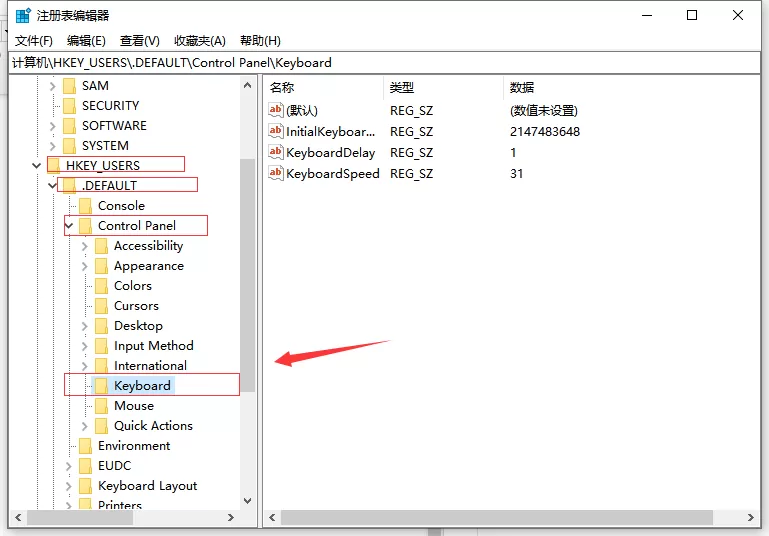Screen dimensions: 769x536
Task: Click the Registry Editor app icon in title bar
Action: click(23, 16)
